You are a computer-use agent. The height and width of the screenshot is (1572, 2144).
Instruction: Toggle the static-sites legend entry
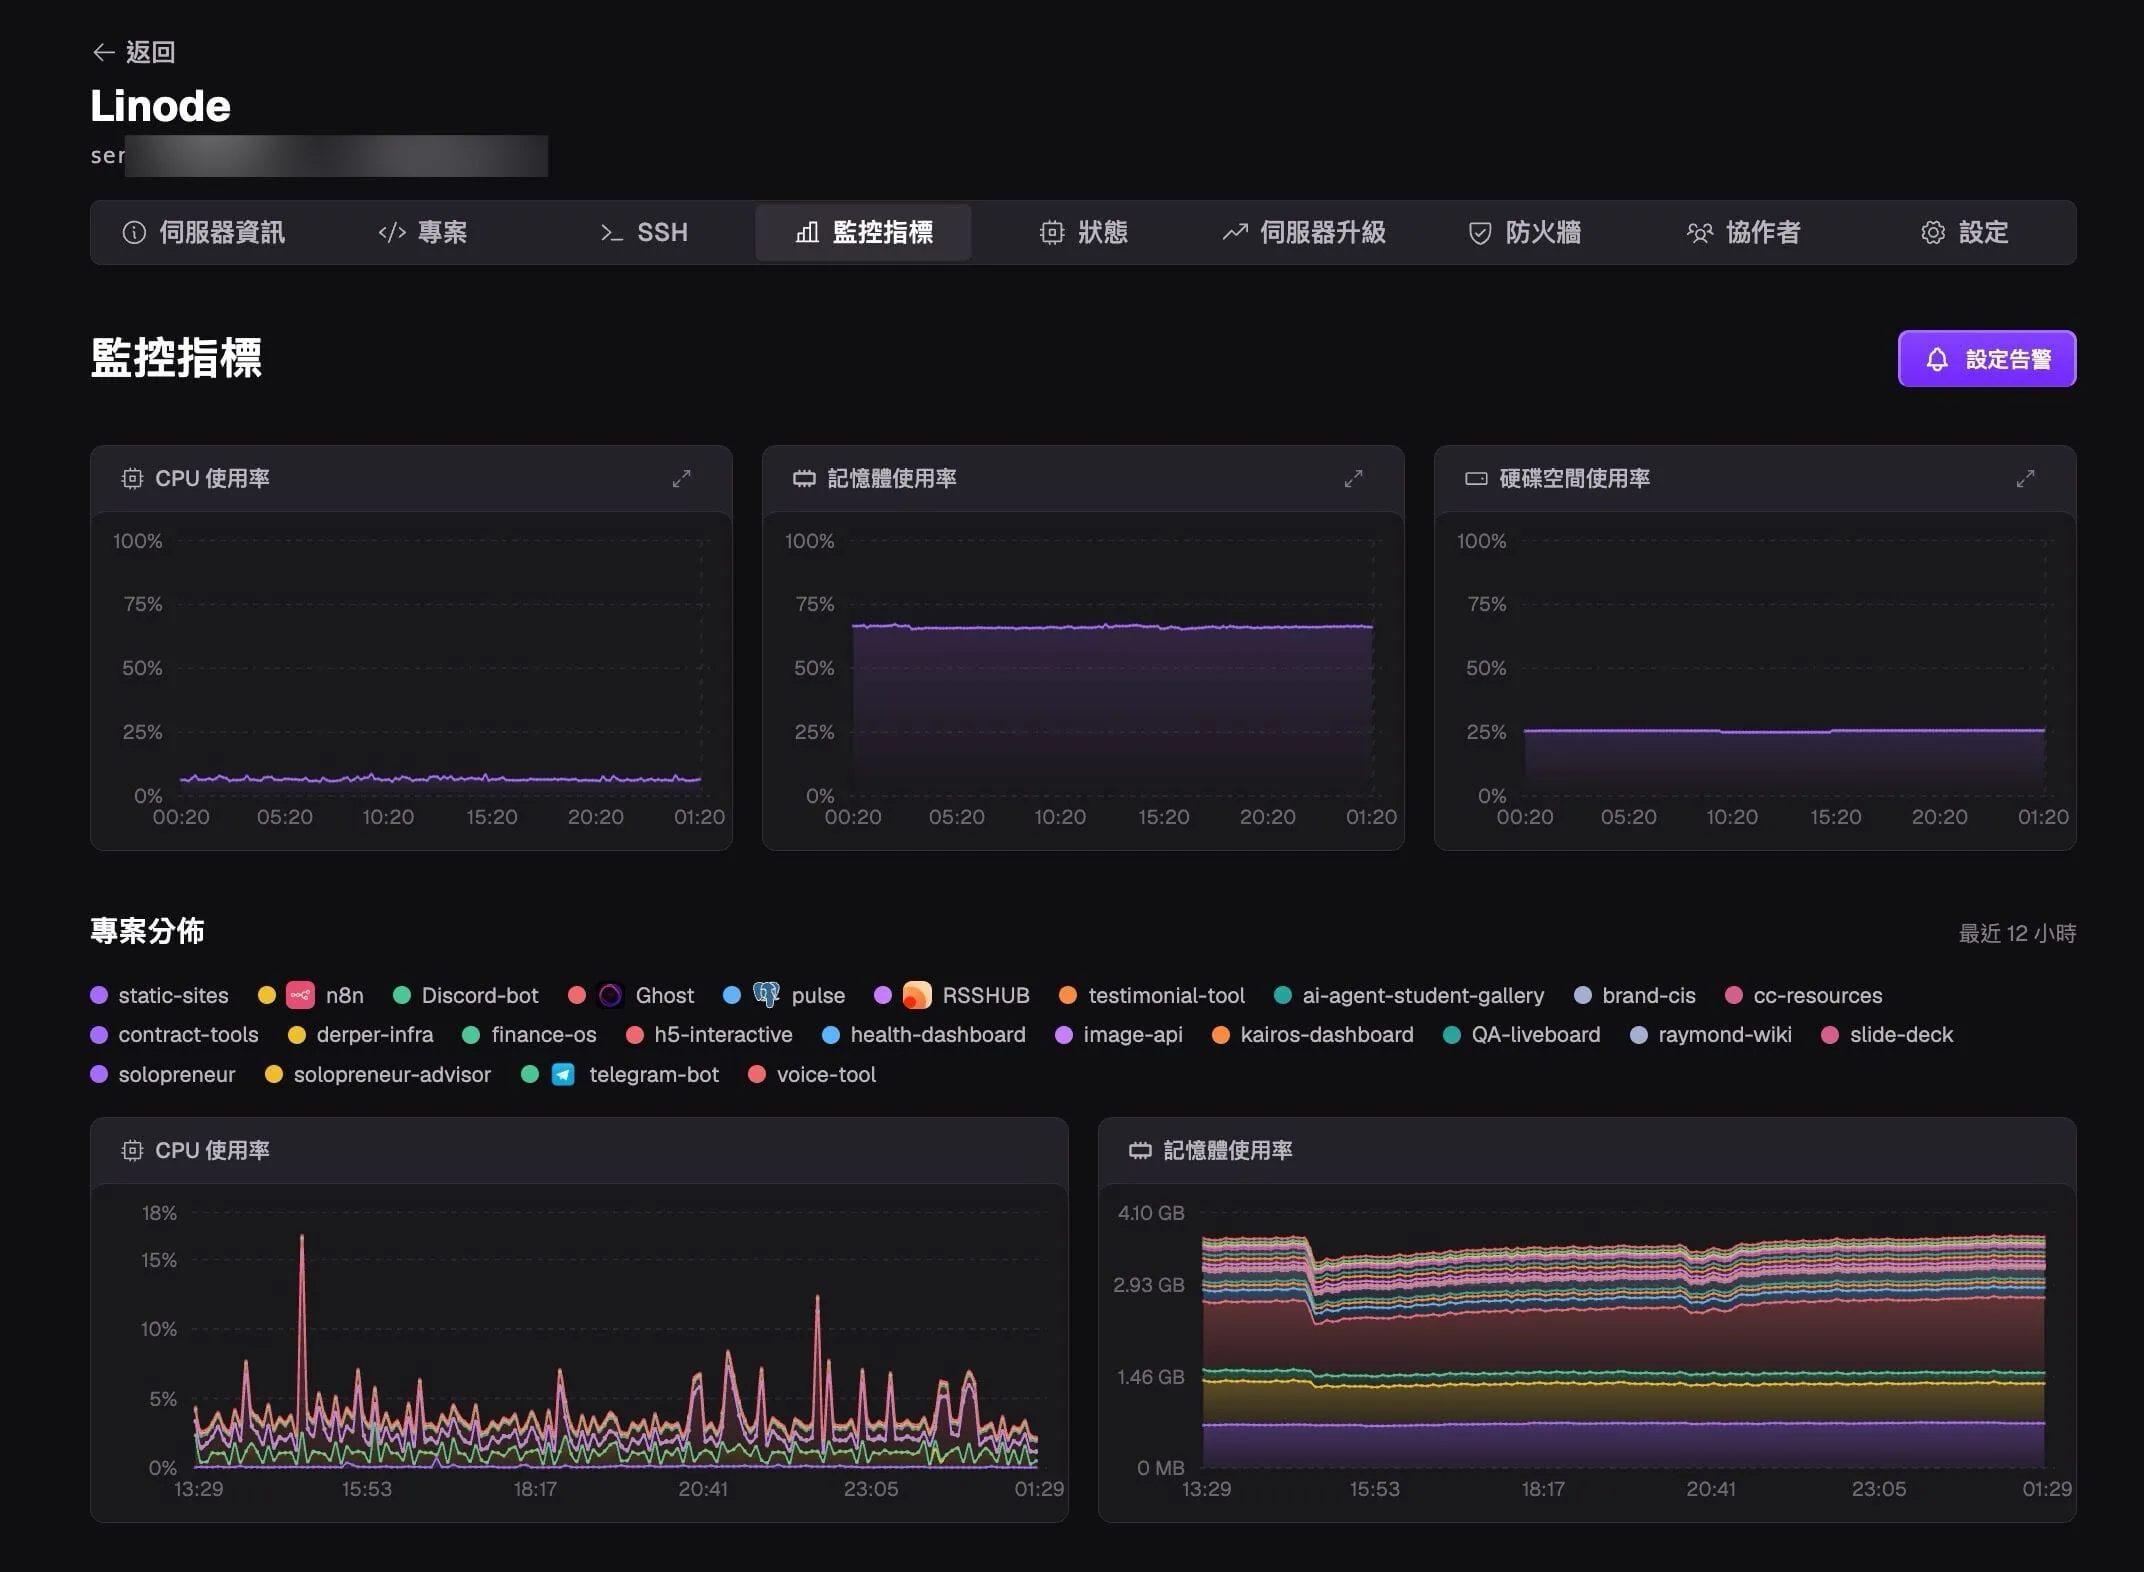160,995
